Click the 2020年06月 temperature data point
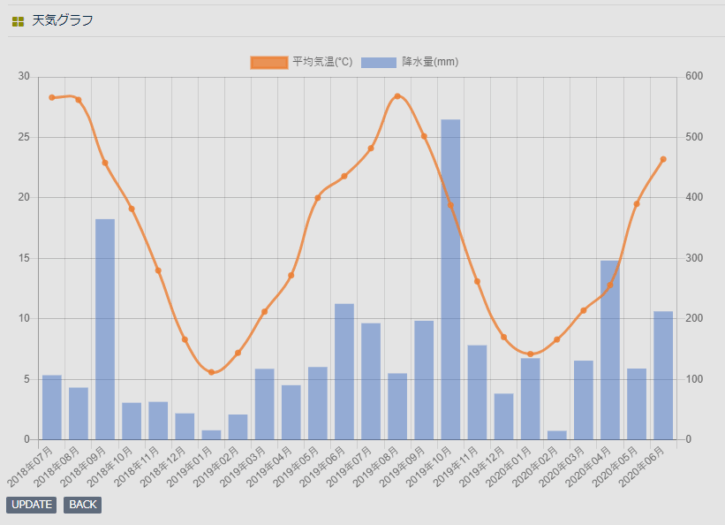The width and height of the screenshot is (725, 525). (663, 159)
